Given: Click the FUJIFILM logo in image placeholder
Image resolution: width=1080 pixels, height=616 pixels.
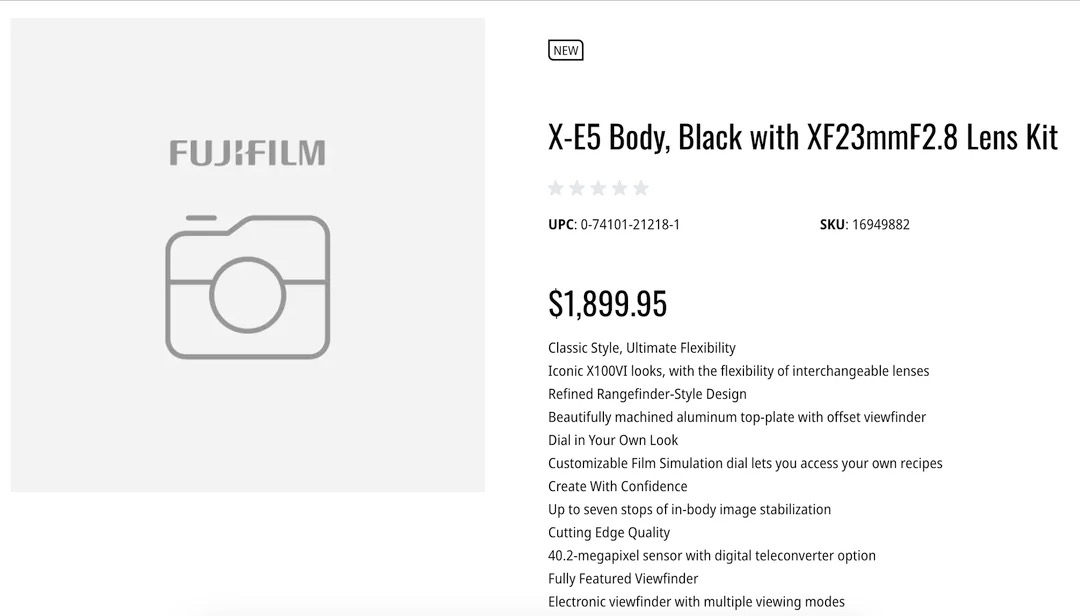Looking at the screenshot, I should [x=247, y=153].
